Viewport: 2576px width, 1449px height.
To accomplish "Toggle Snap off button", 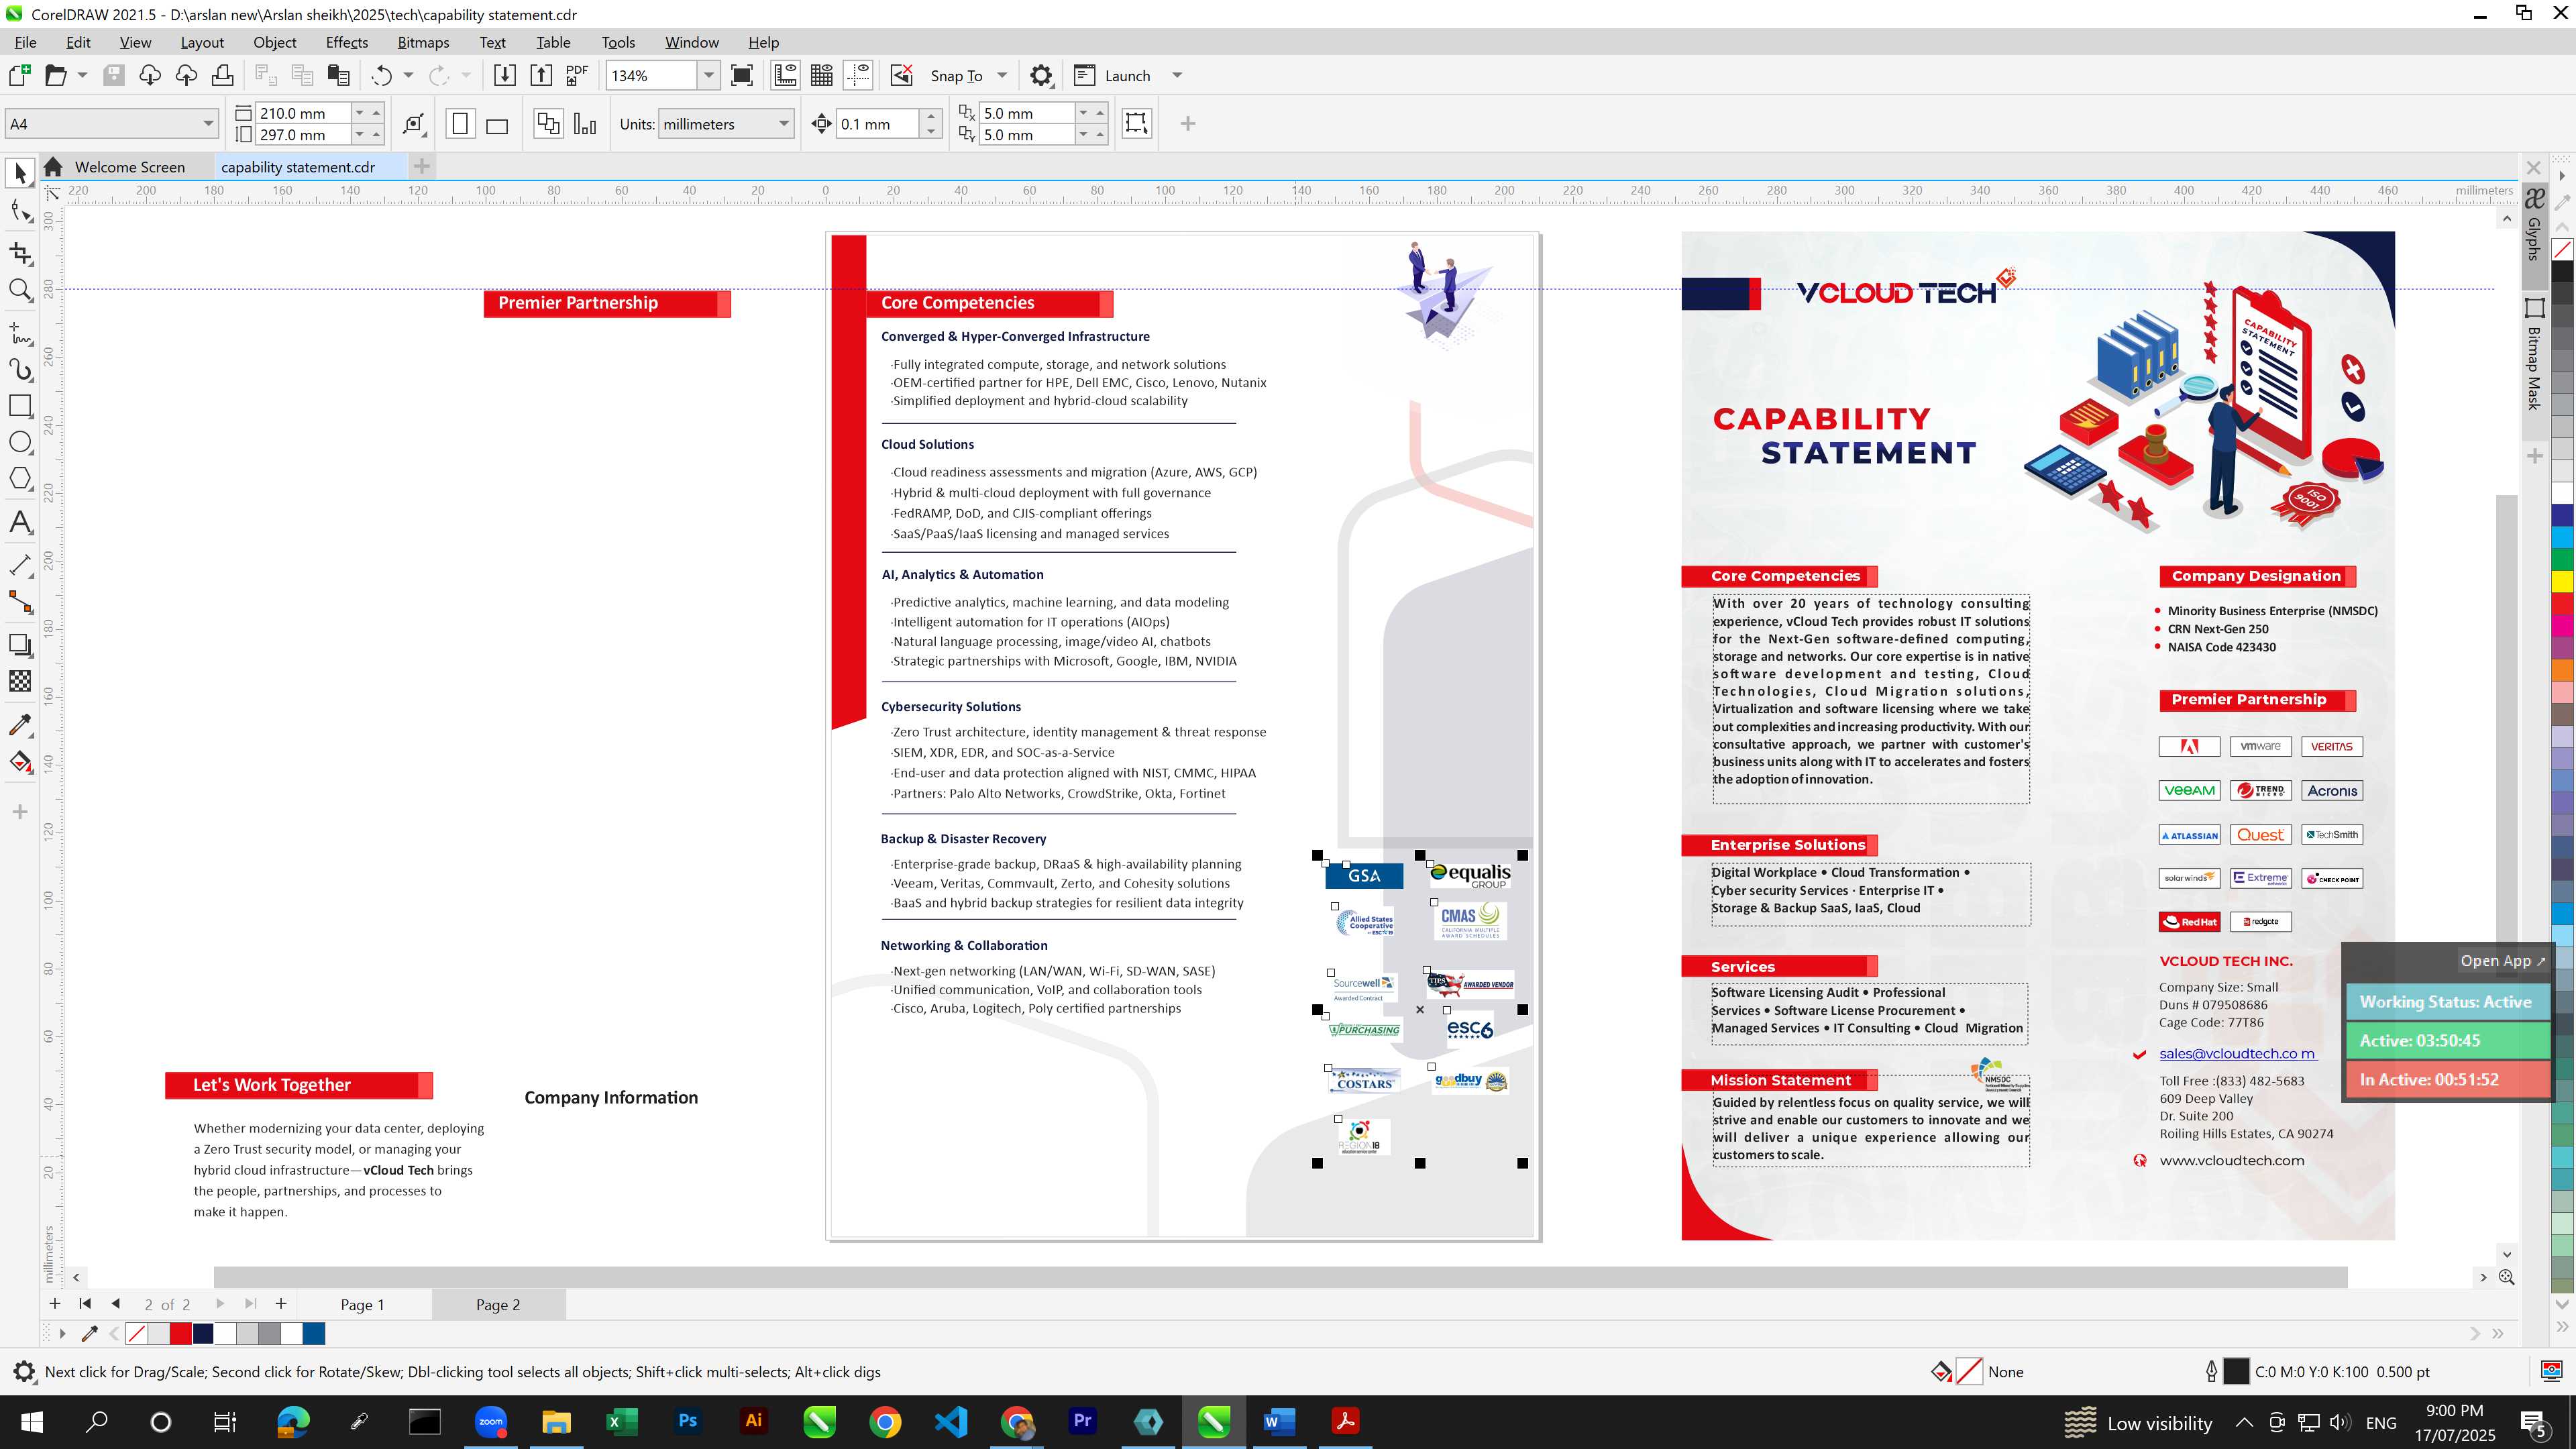I will 902,75.
